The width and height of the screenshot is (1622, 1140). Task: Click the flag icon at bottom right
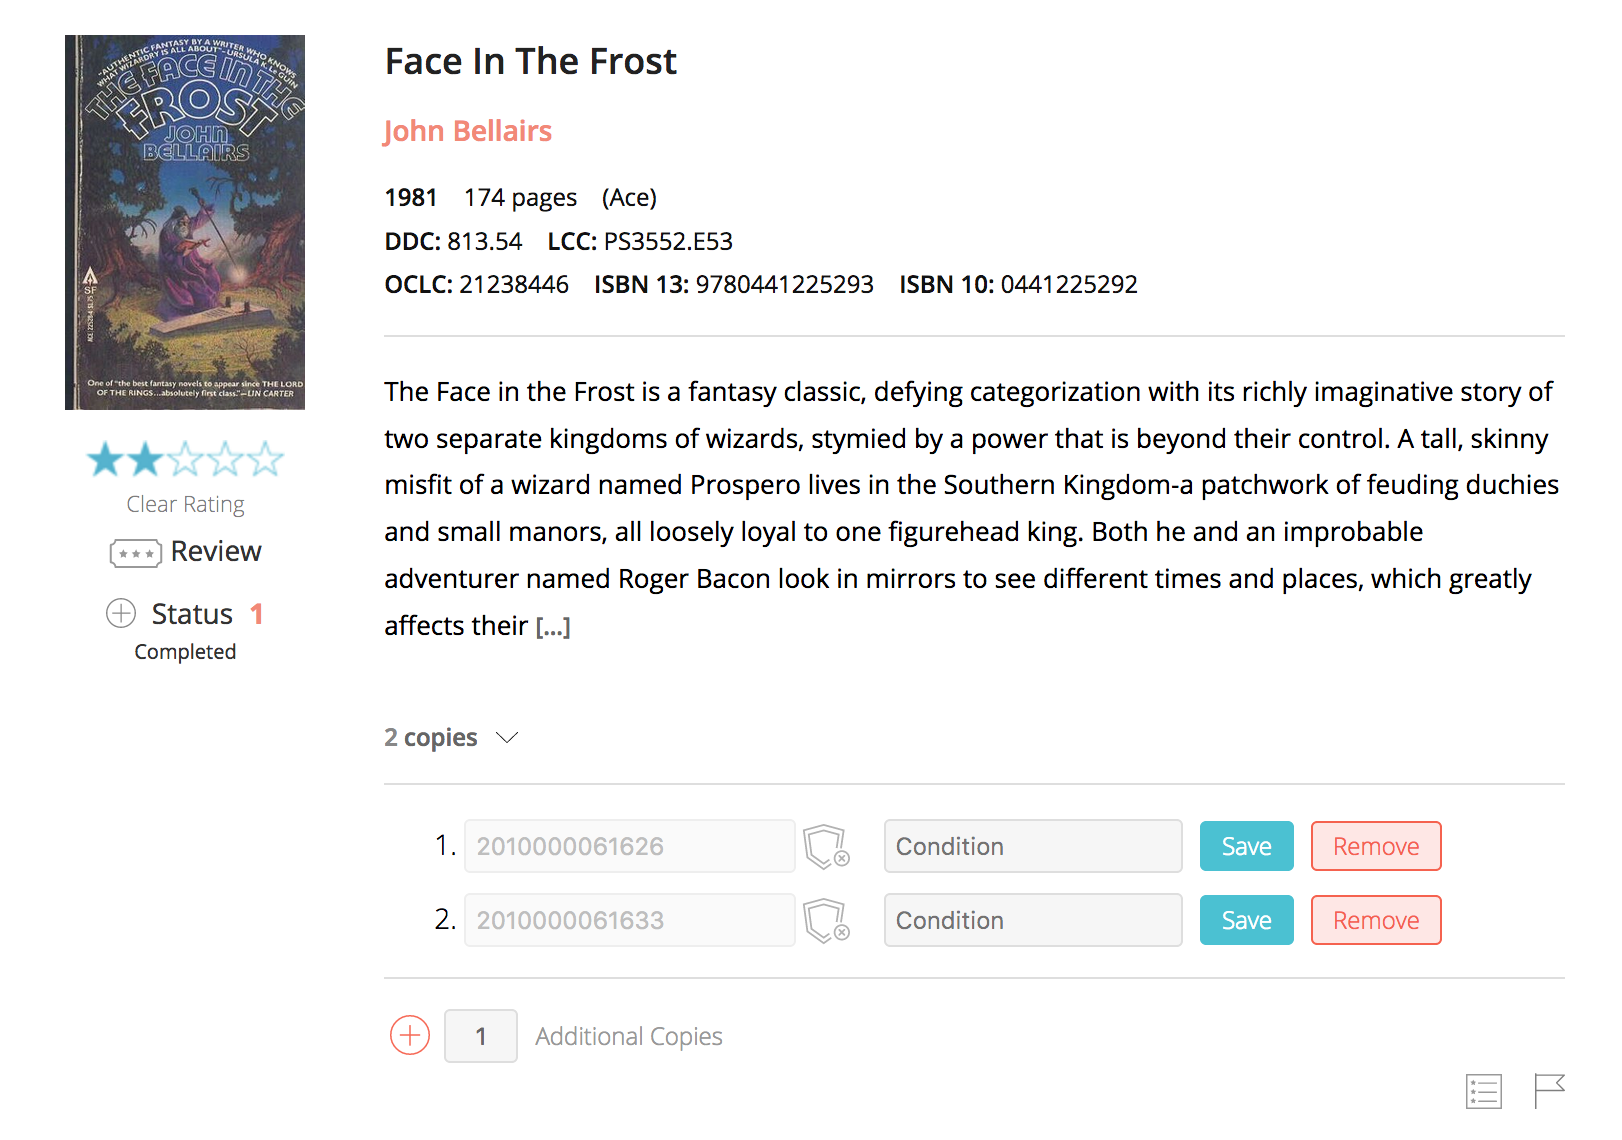[1549, 1091]
